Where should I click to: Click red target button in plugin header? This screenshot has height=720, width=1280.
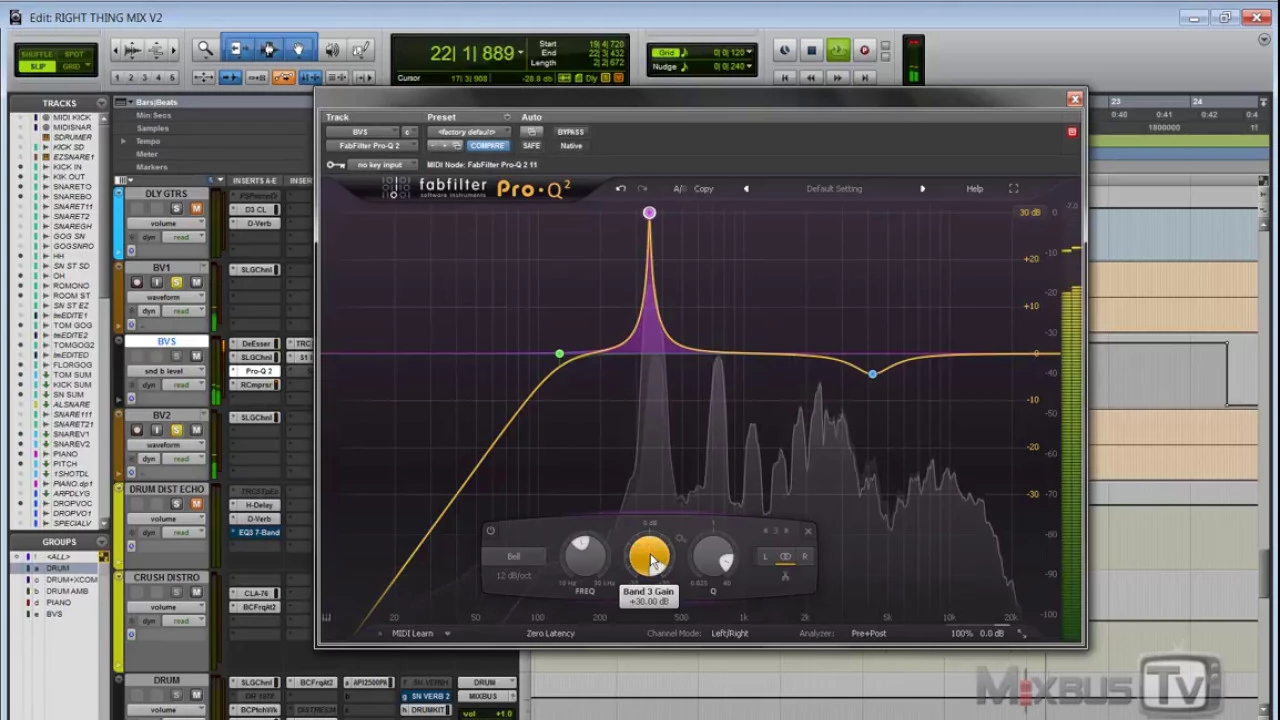click(x=1072, y=132)
